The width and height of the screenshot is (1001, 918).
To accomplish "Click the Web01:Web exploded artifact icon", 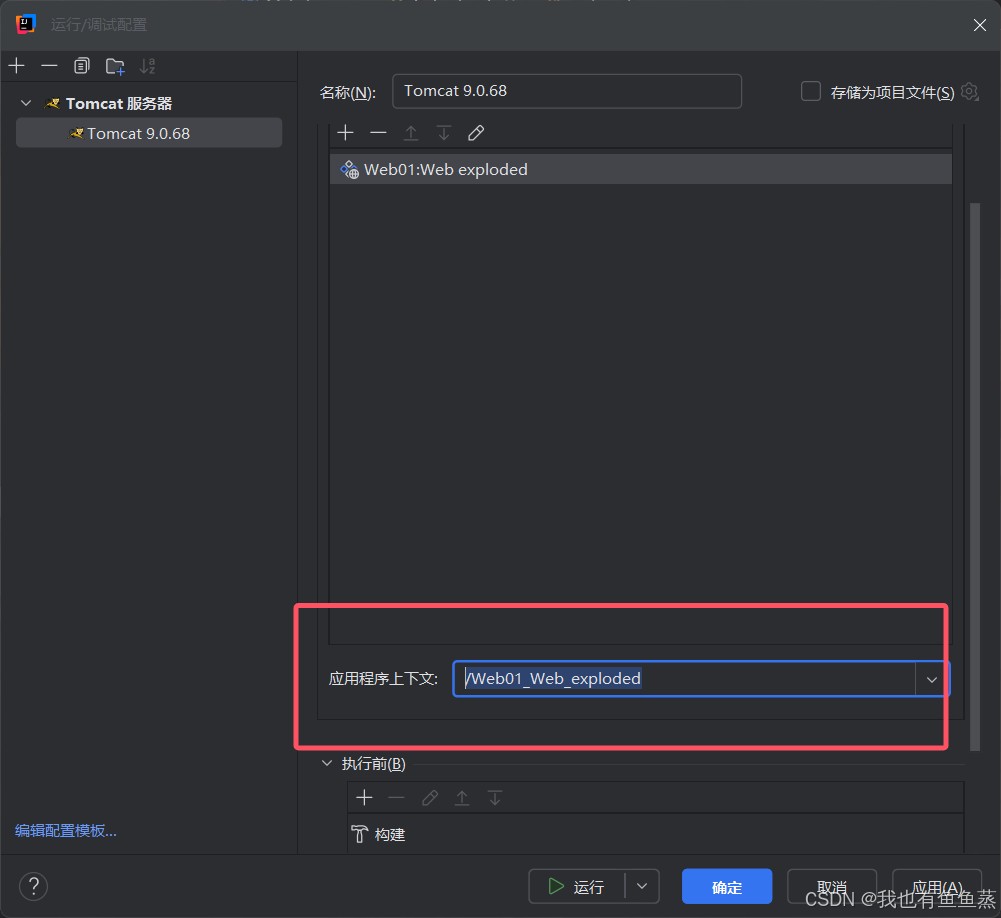I will click(x=349, y=170).
